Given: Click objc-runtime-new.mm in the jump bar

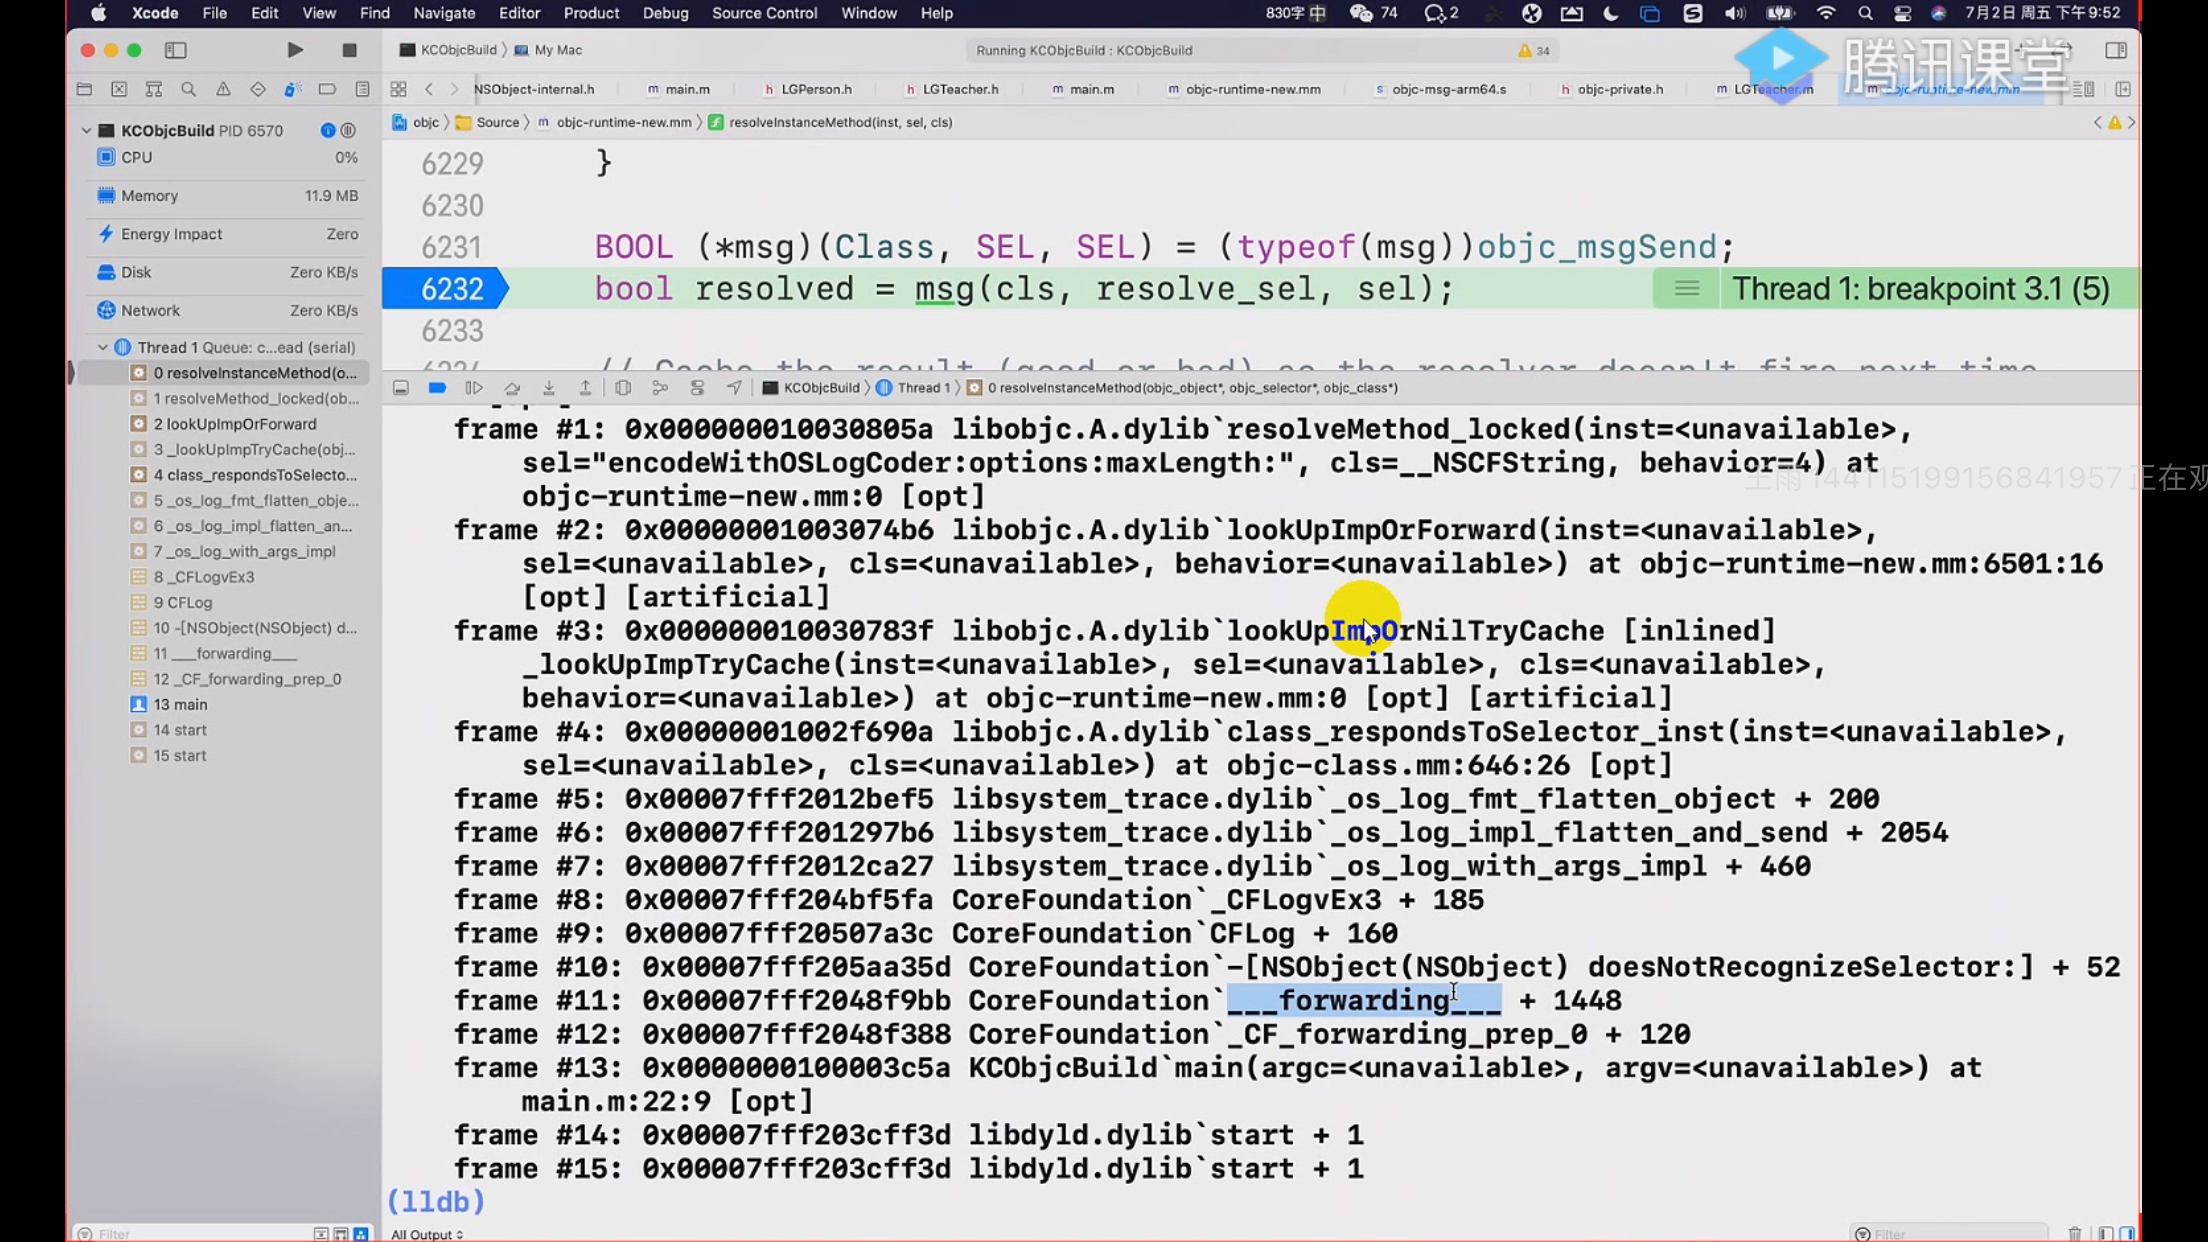Looking at the screenshot, I should click(x=623, y=122).
